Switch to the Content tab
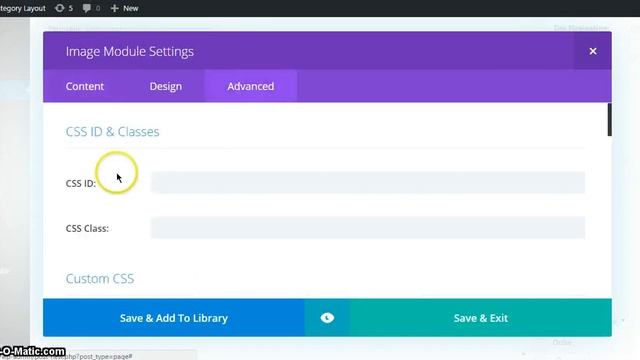 coord(84,86)
